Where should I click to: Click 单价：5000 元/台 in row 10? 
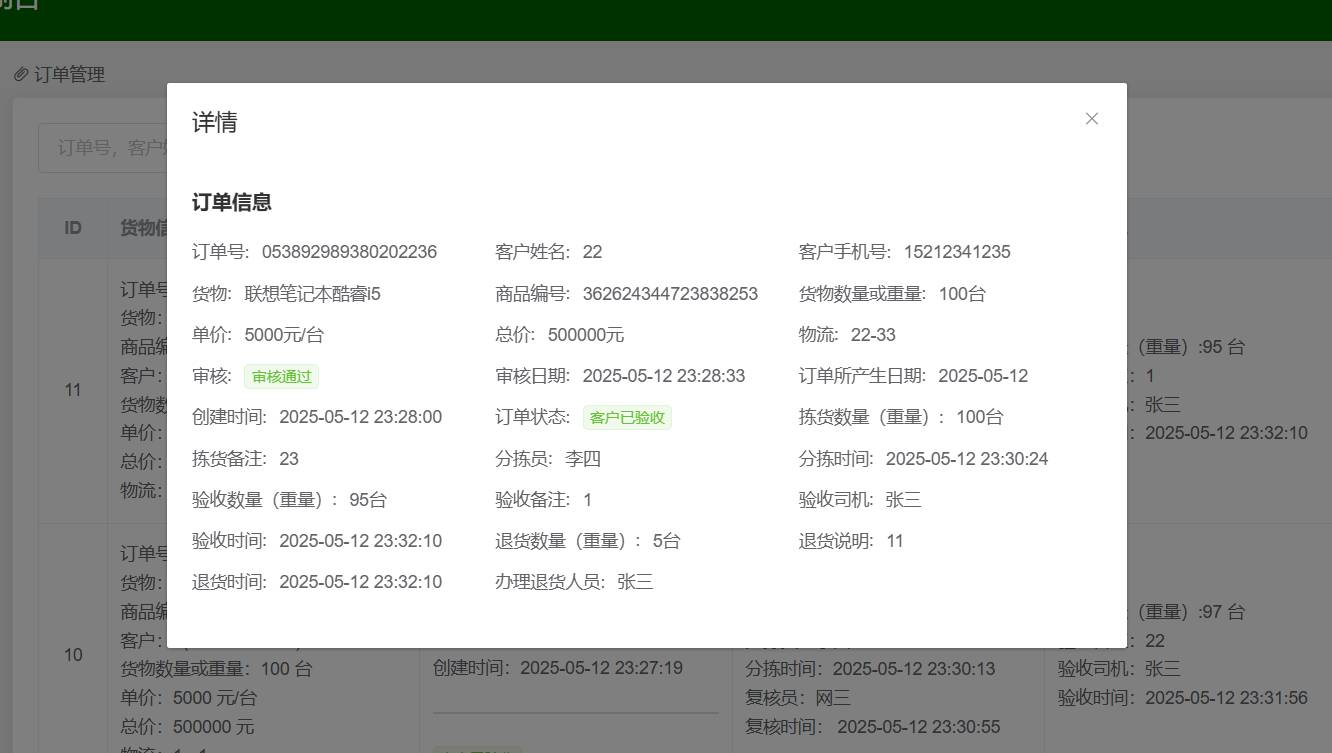click(189, 698)
